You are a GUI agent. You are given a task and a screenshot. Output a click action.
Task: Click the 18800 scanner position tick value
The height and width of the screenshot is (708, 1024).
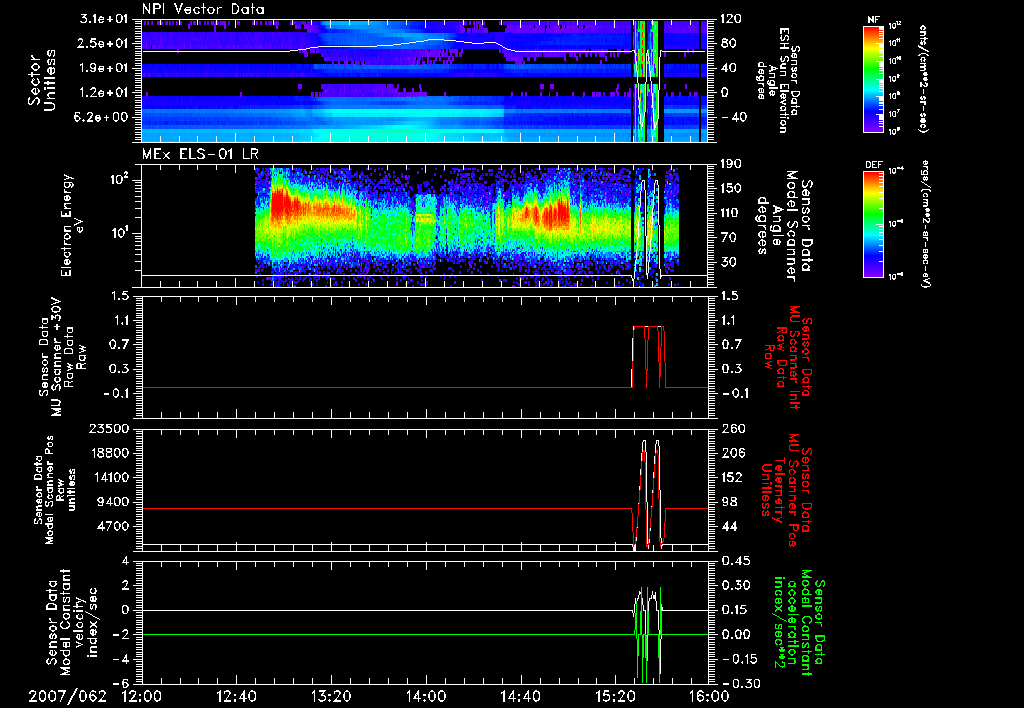(x=108, y=453)
